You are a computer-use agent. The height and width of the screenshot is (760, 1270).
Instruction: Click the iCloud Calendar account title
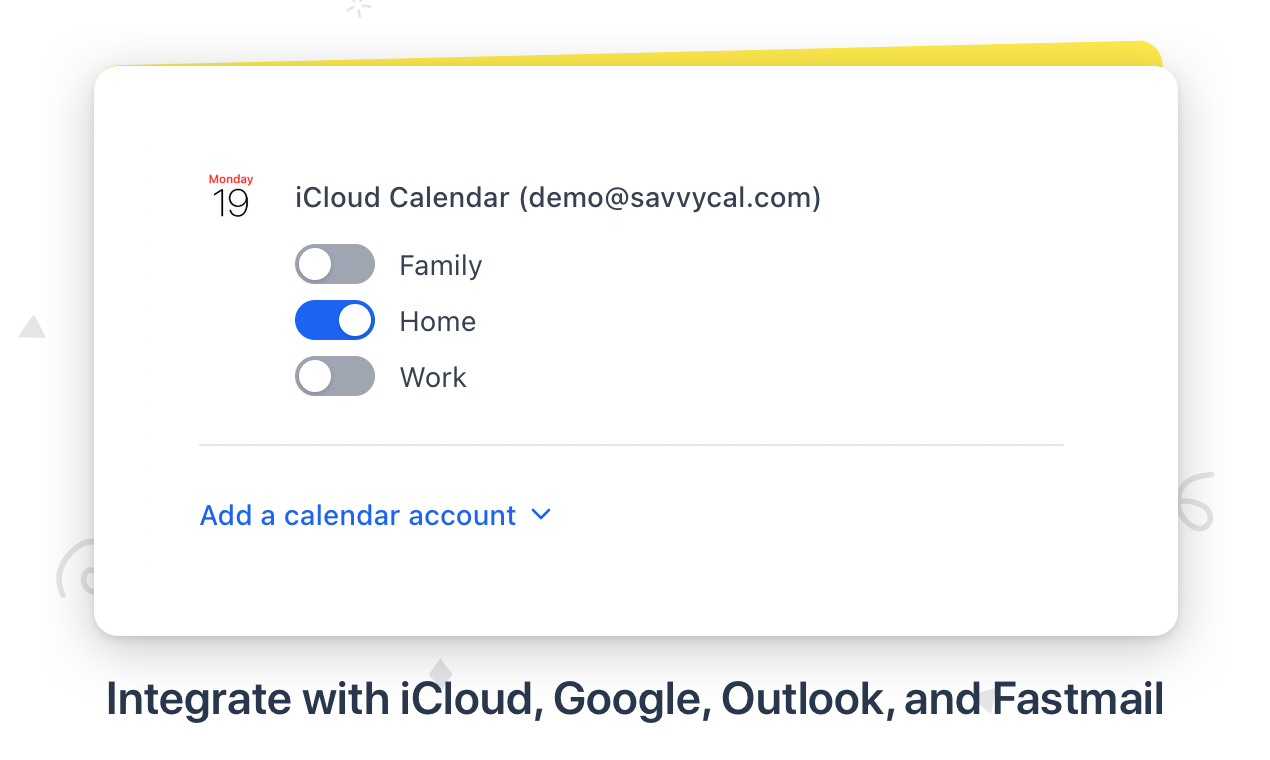pyautogui.click(x=402, y=198)
